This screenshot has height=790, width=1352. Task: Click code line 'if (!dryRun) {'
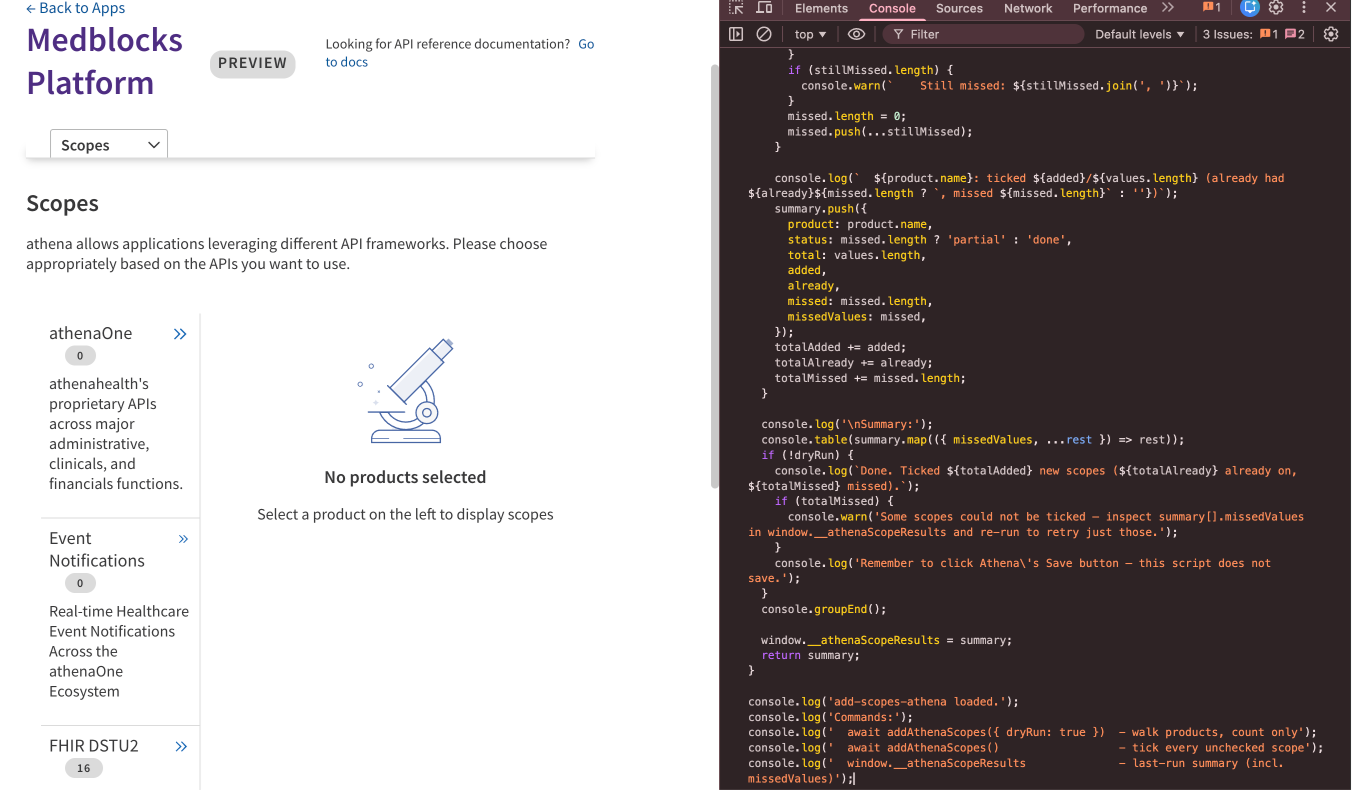(808, 455)
